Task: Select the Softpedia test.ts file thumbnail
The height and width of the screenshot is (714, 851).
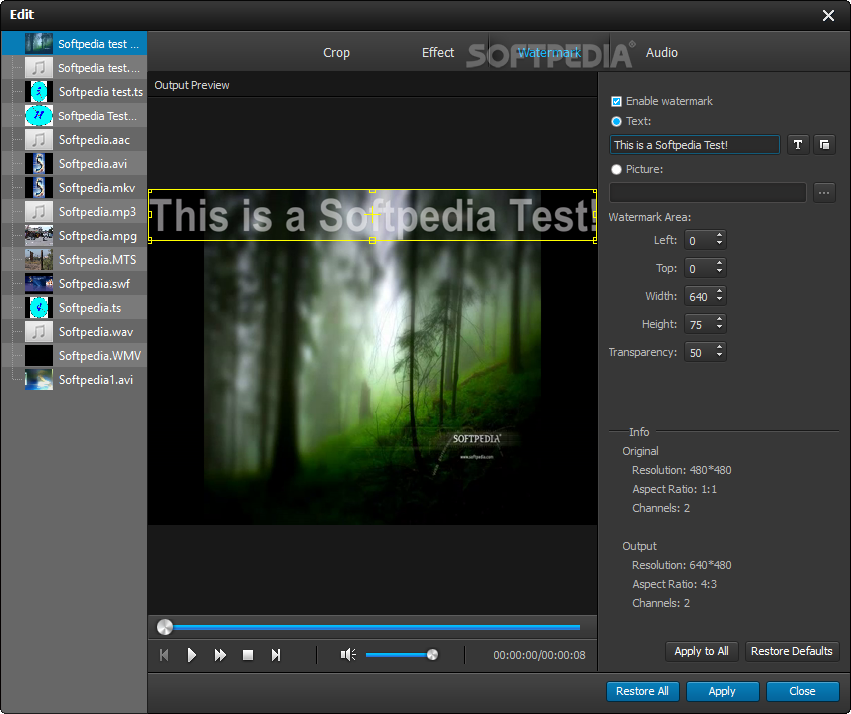Action: [39, 92]
